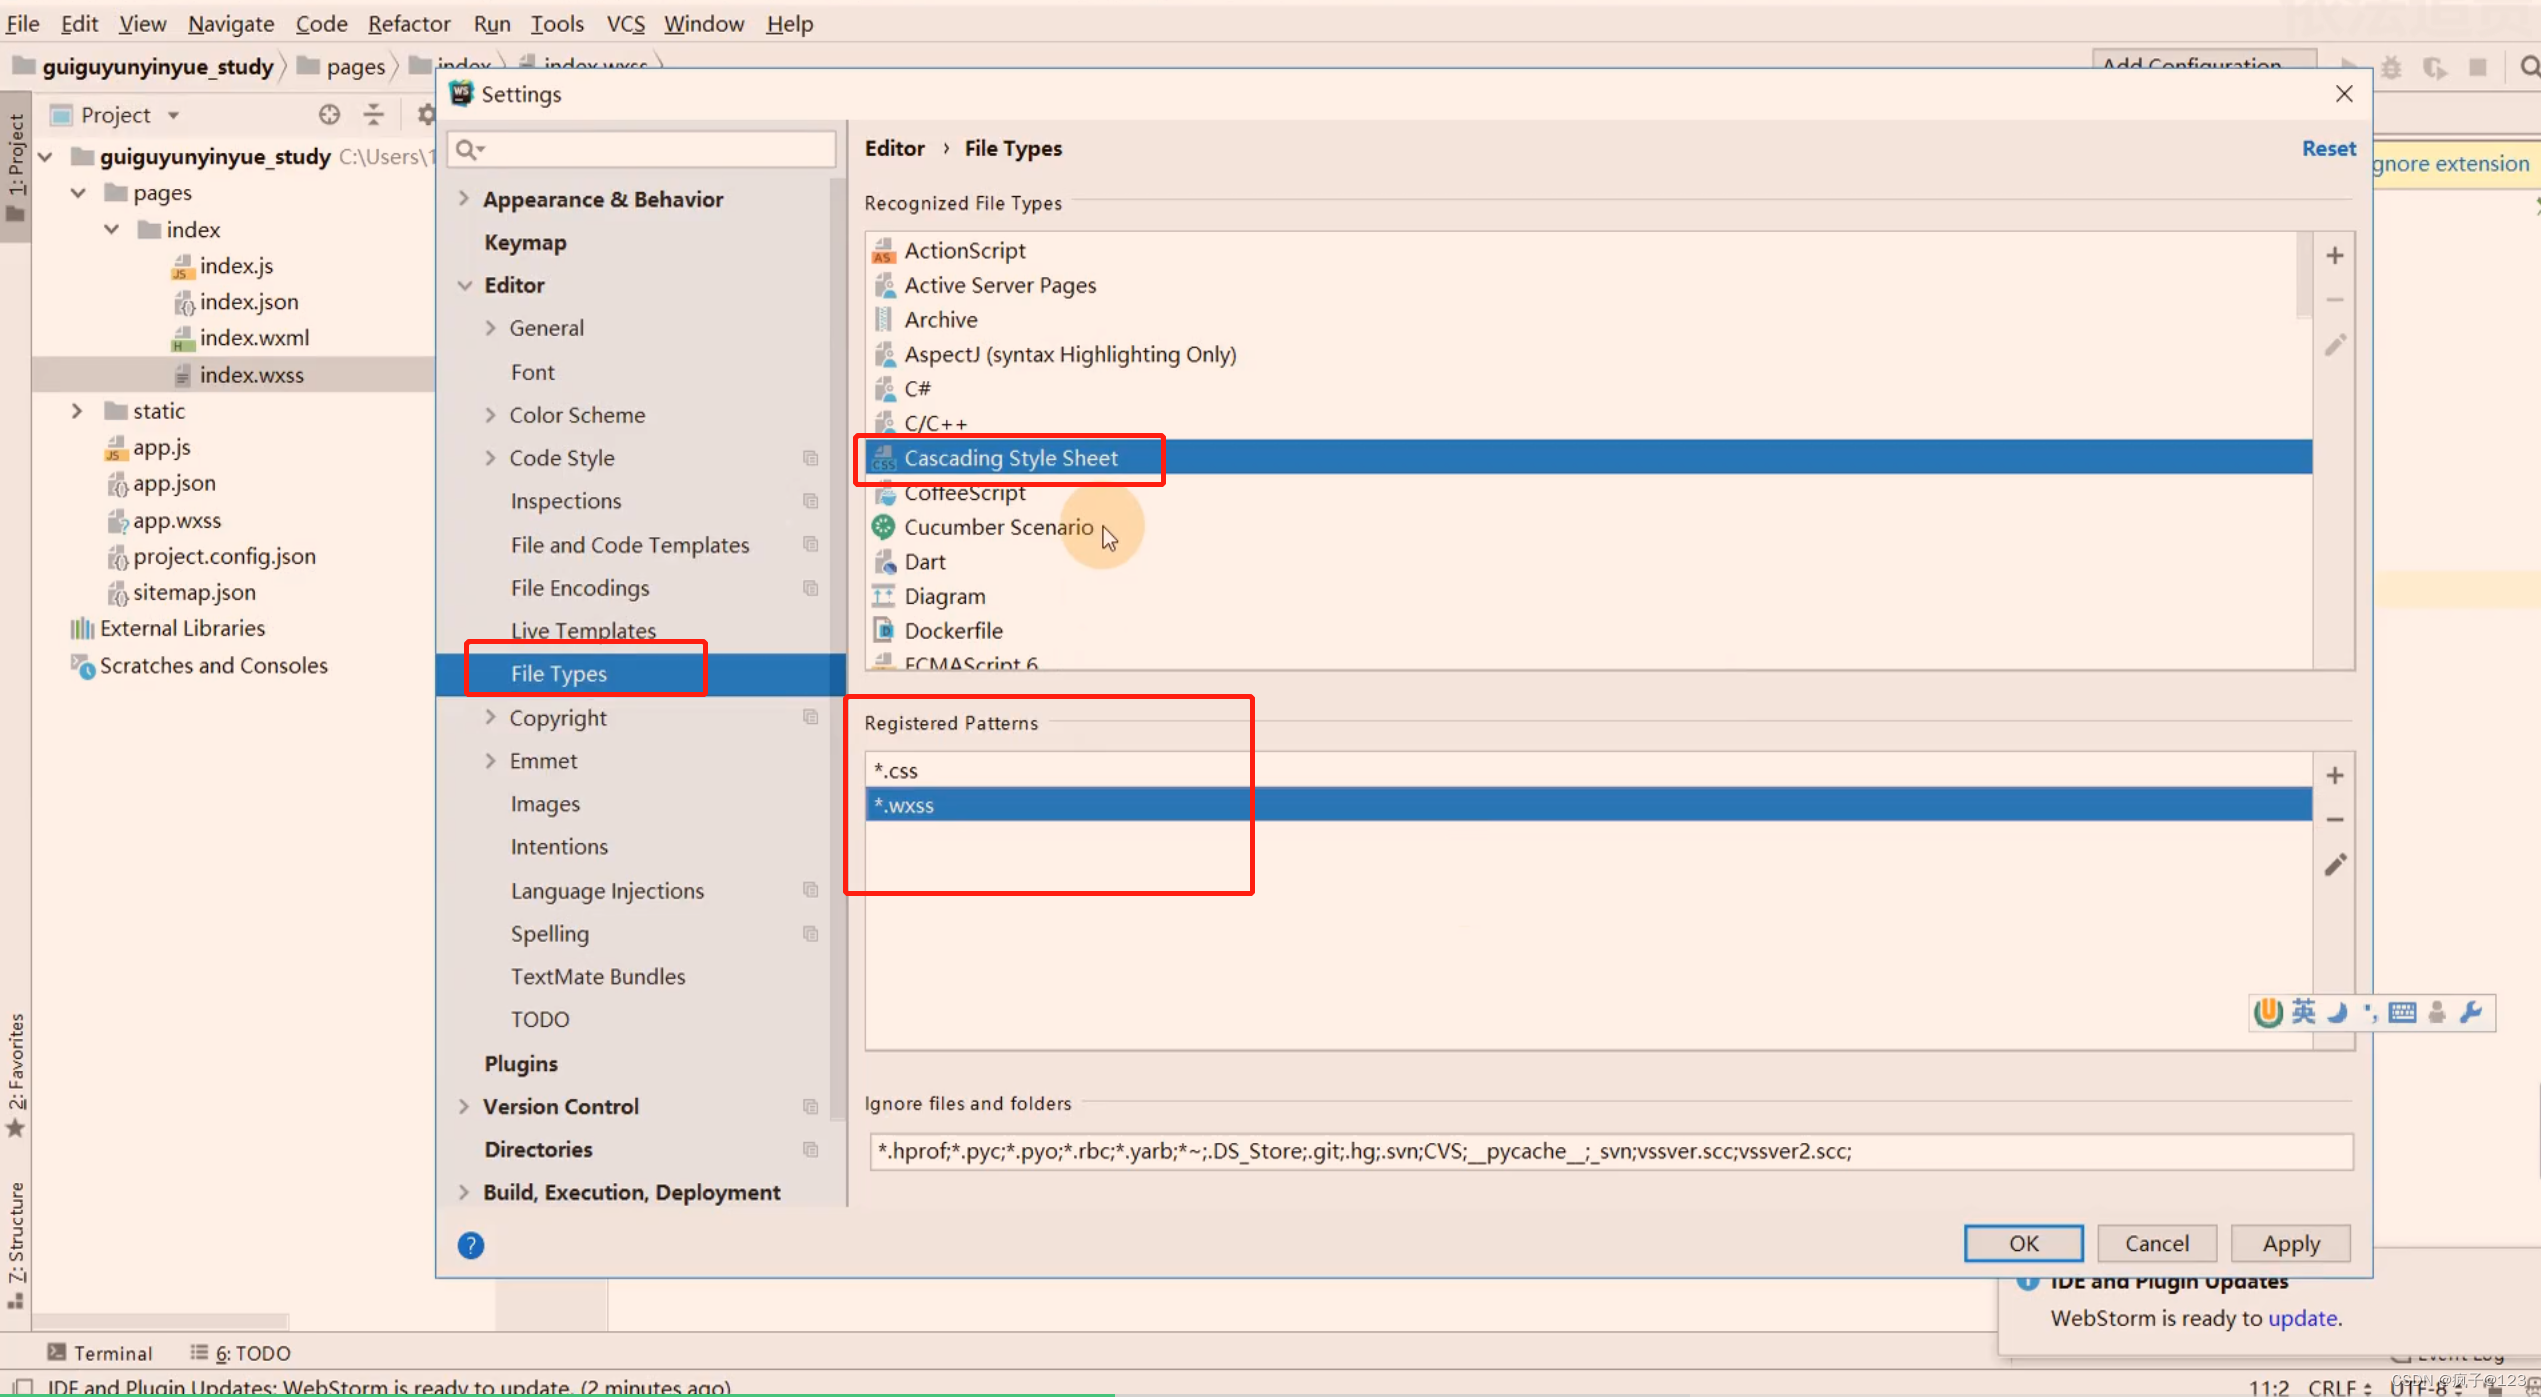
Task: Add a registered pattern with plus
Action: coord(2334,776)
